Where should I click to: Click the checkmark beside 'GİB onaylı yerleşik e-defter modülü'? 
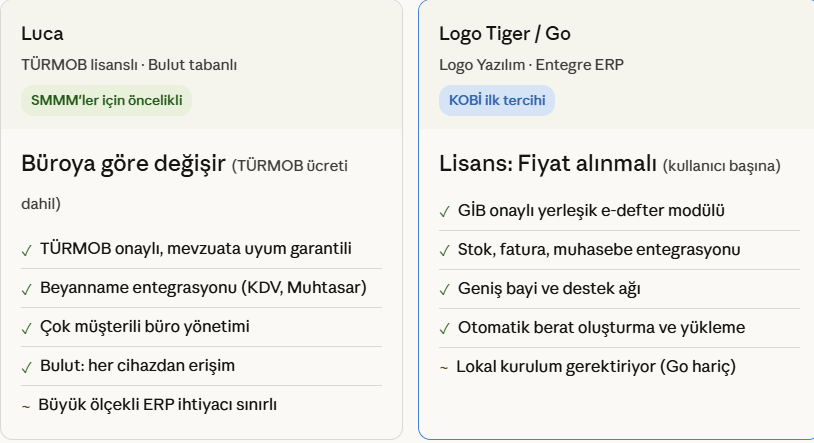(445, 211)
